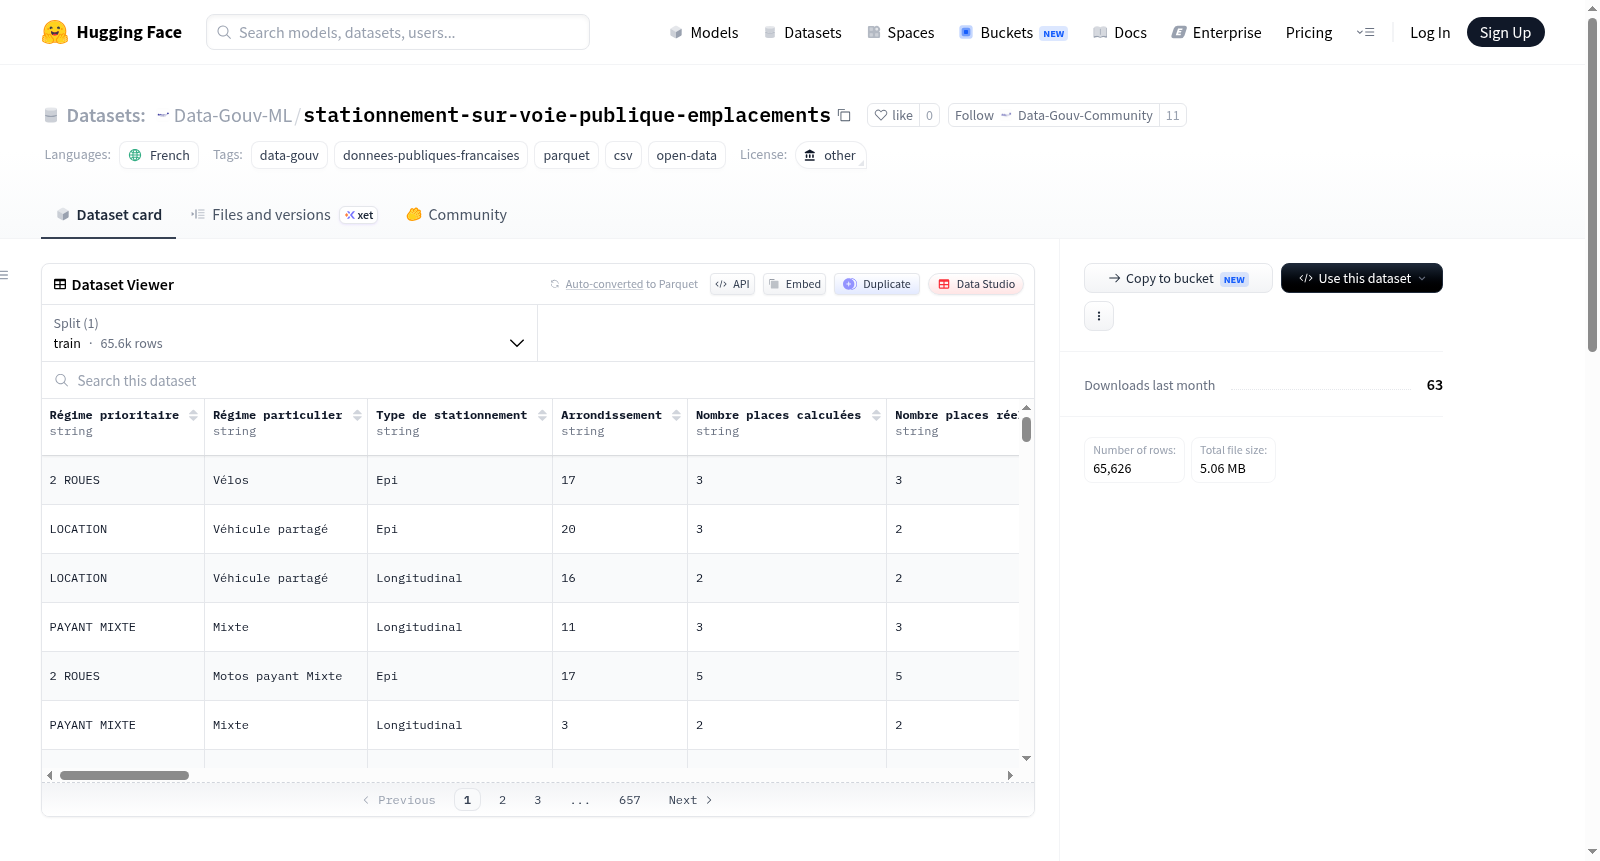Image resolution: width=1600 pixels, height=861 pixels.
Task: Click the three-dot options button
Action: pyautogui.click(x=1099, y=316)
